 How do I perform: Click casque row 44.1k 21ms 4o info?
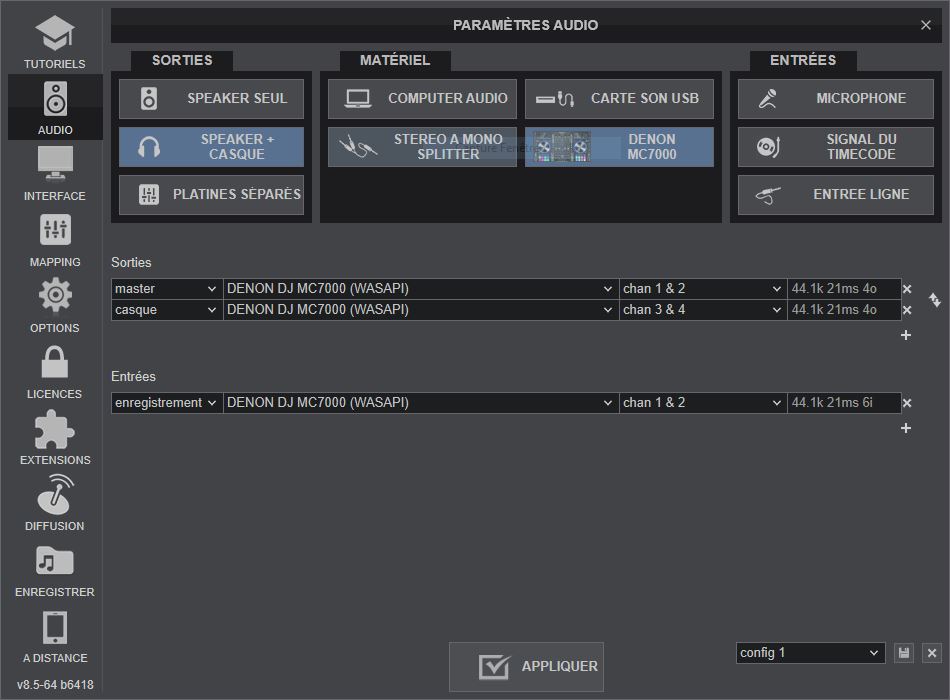tap(843, 310)
